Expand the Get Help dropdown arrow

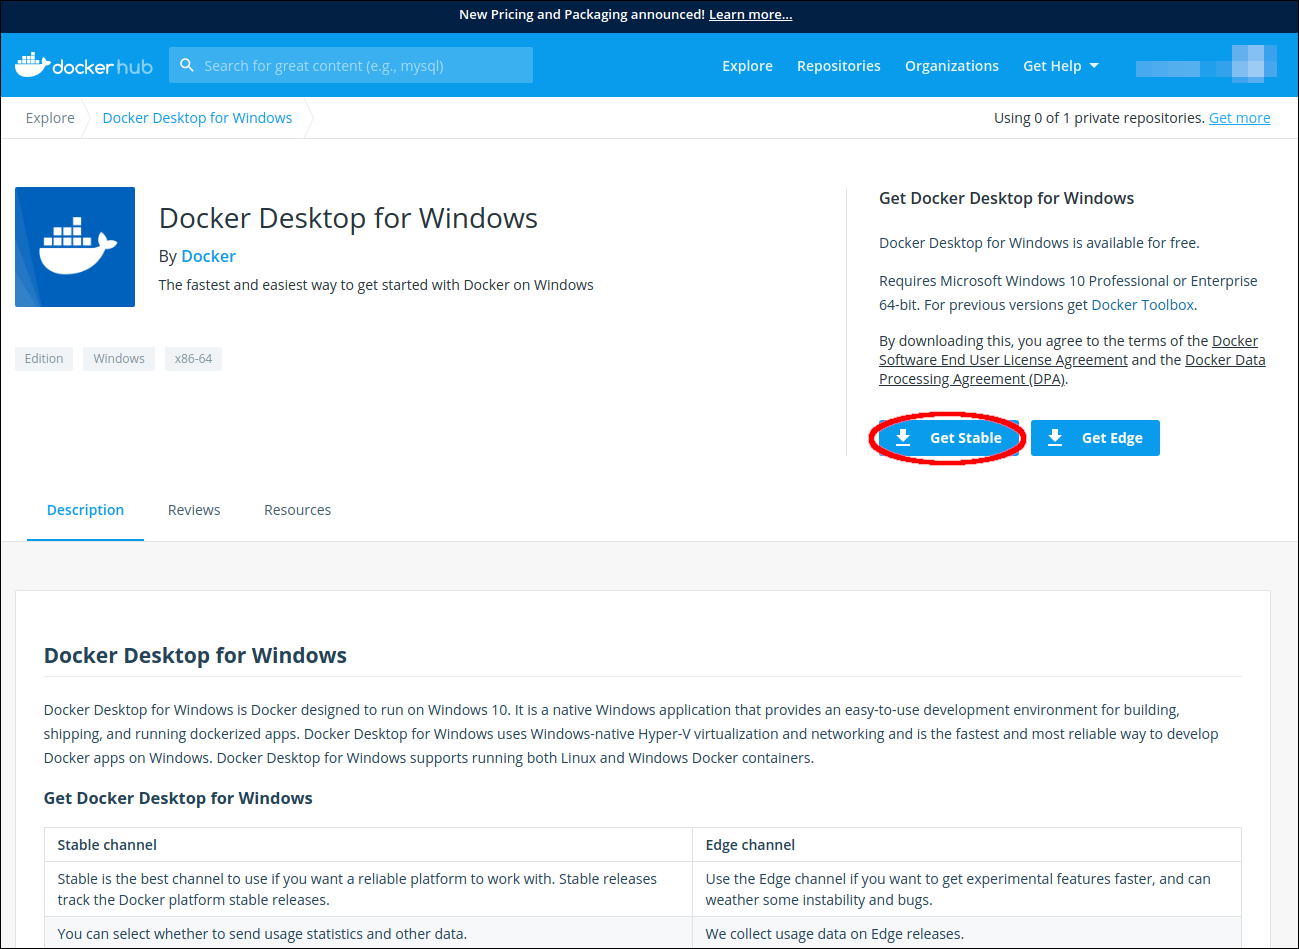point(1094,66)
